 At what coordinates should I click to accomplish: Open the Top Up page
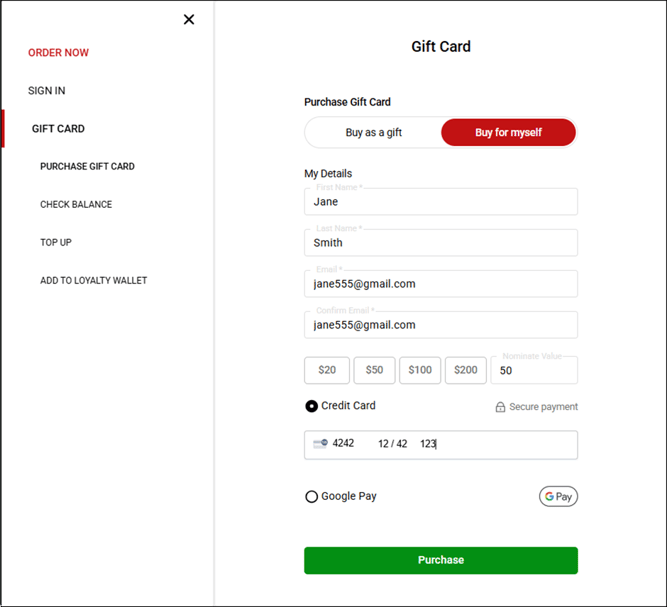click(x=56, y=243)
